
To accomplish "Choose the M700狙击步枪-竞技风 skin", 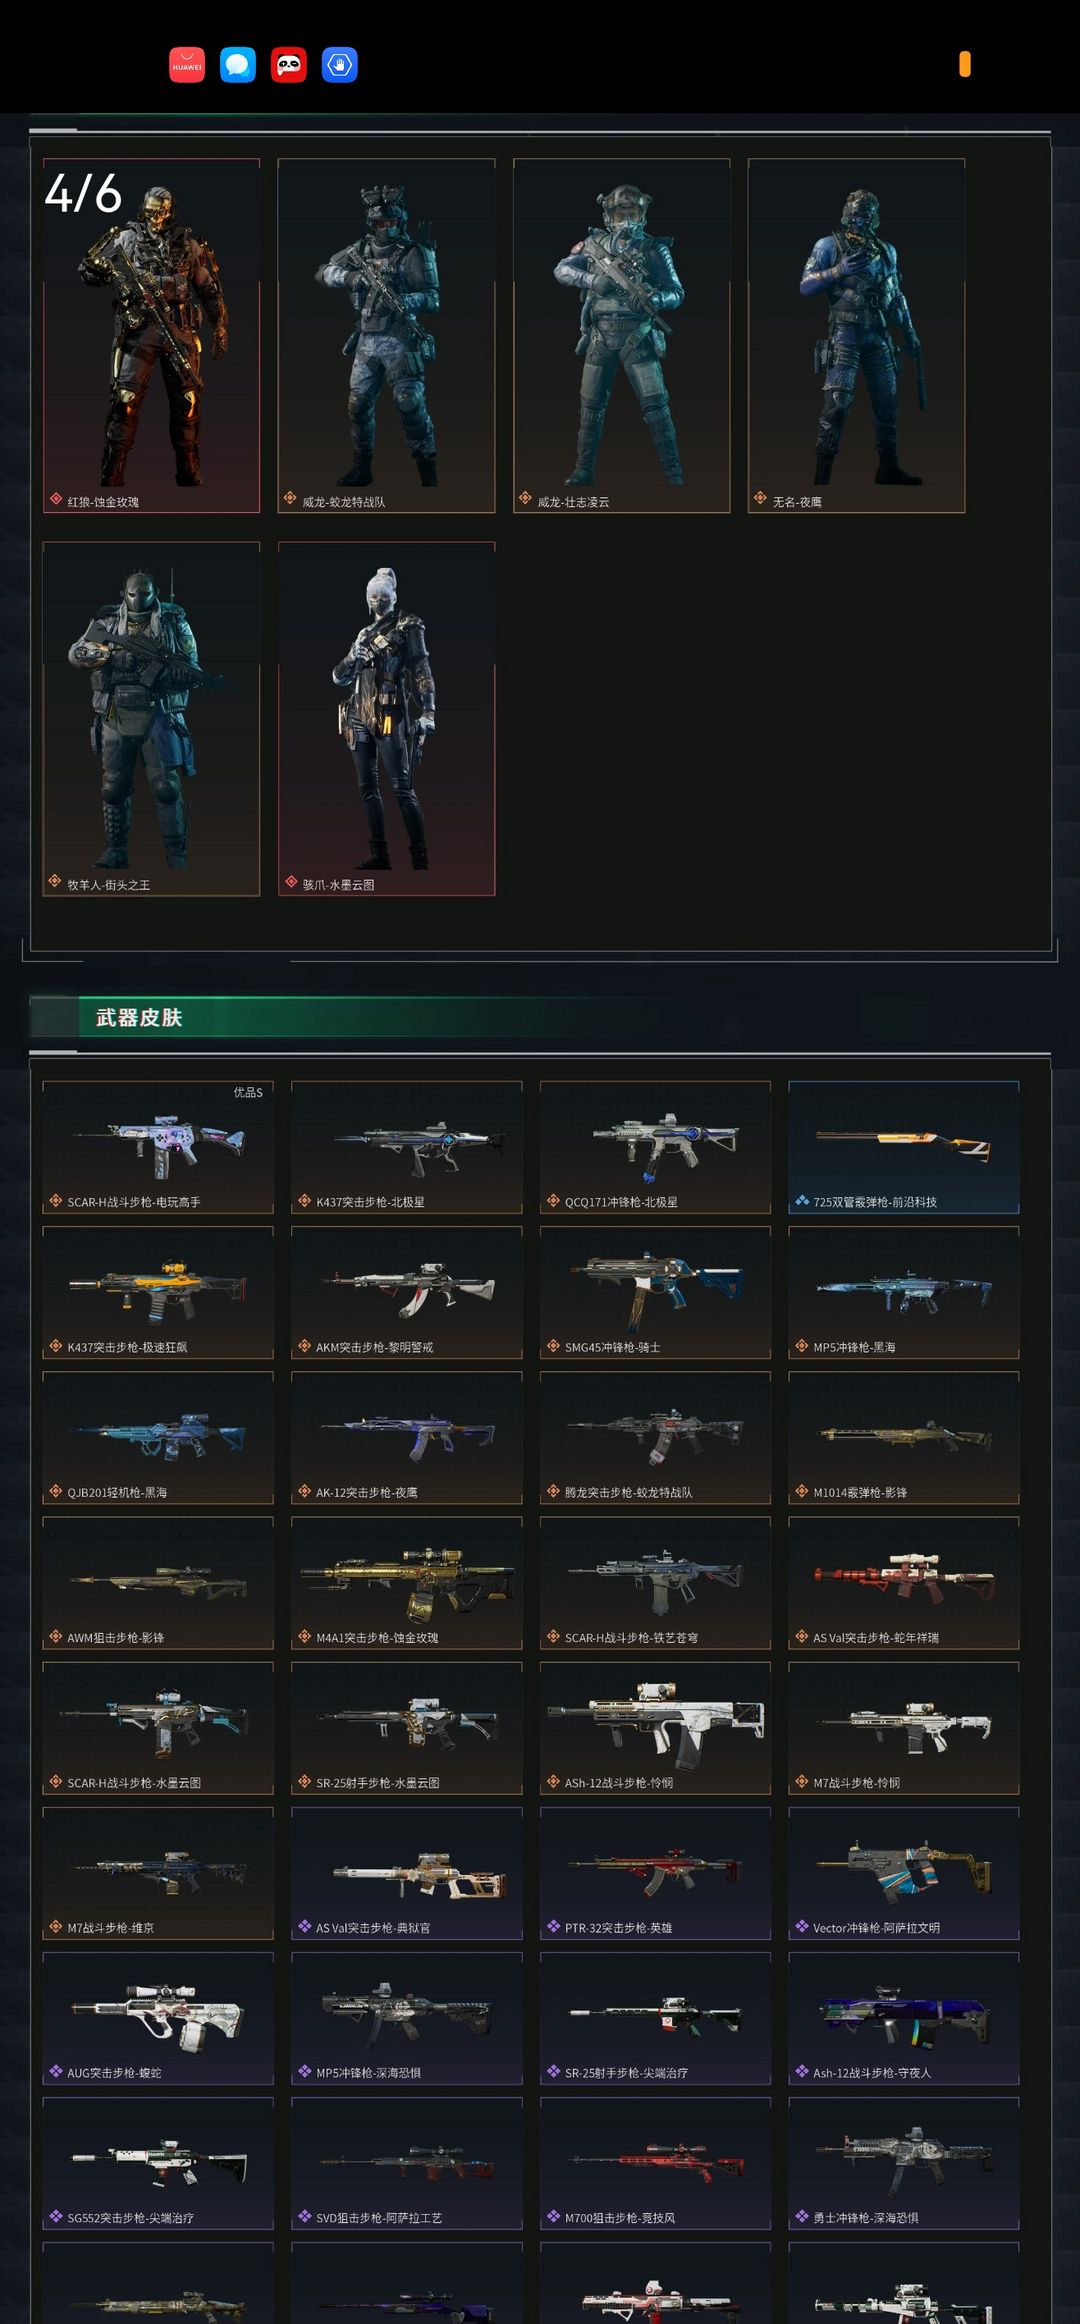I will click(x=655, y=2163).
